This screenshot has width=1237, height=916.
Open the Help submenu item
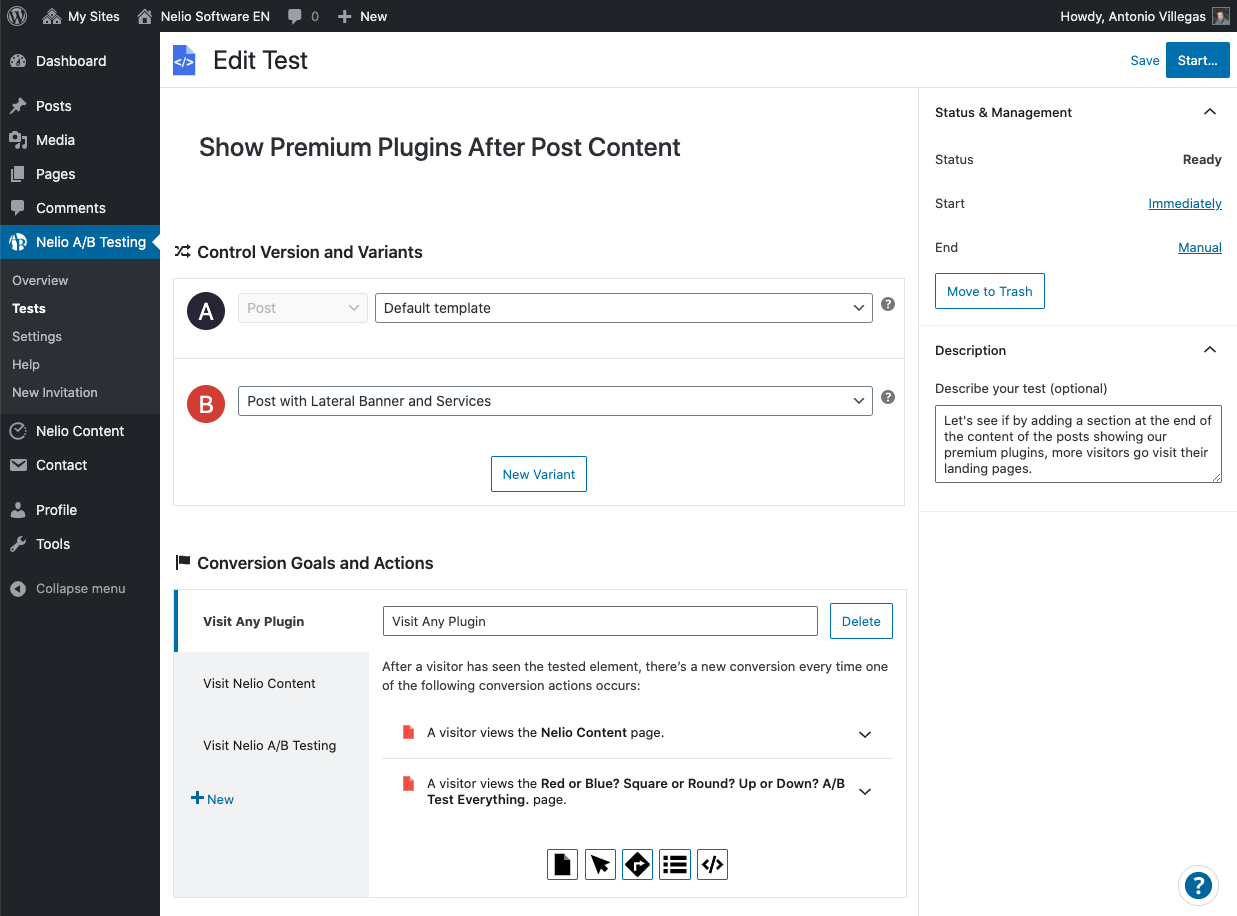(x=26, y=365)
